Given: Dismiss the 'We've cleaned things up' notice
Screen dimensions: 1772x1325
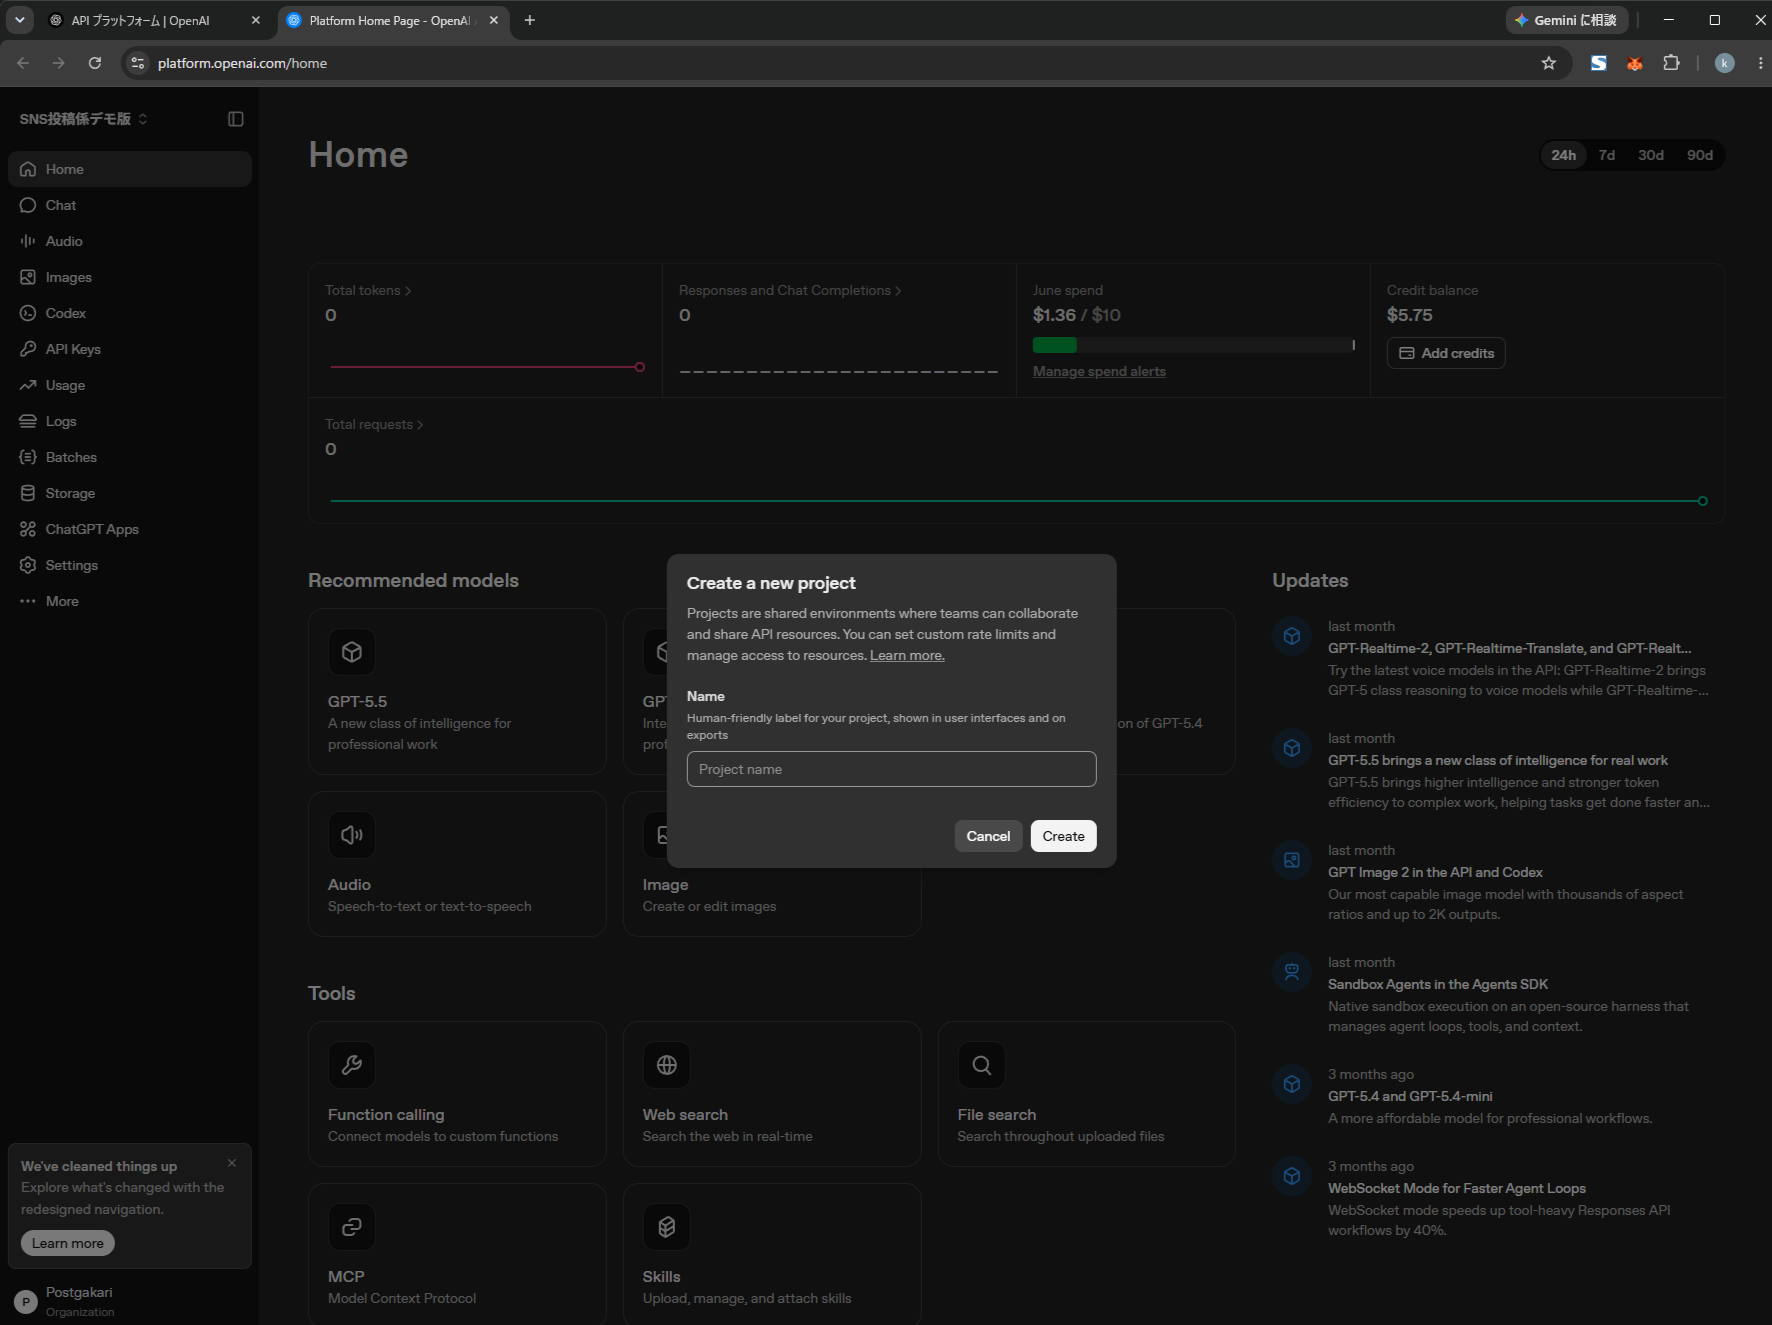Looking at the screenshot, I should [x=232, y=1163].
